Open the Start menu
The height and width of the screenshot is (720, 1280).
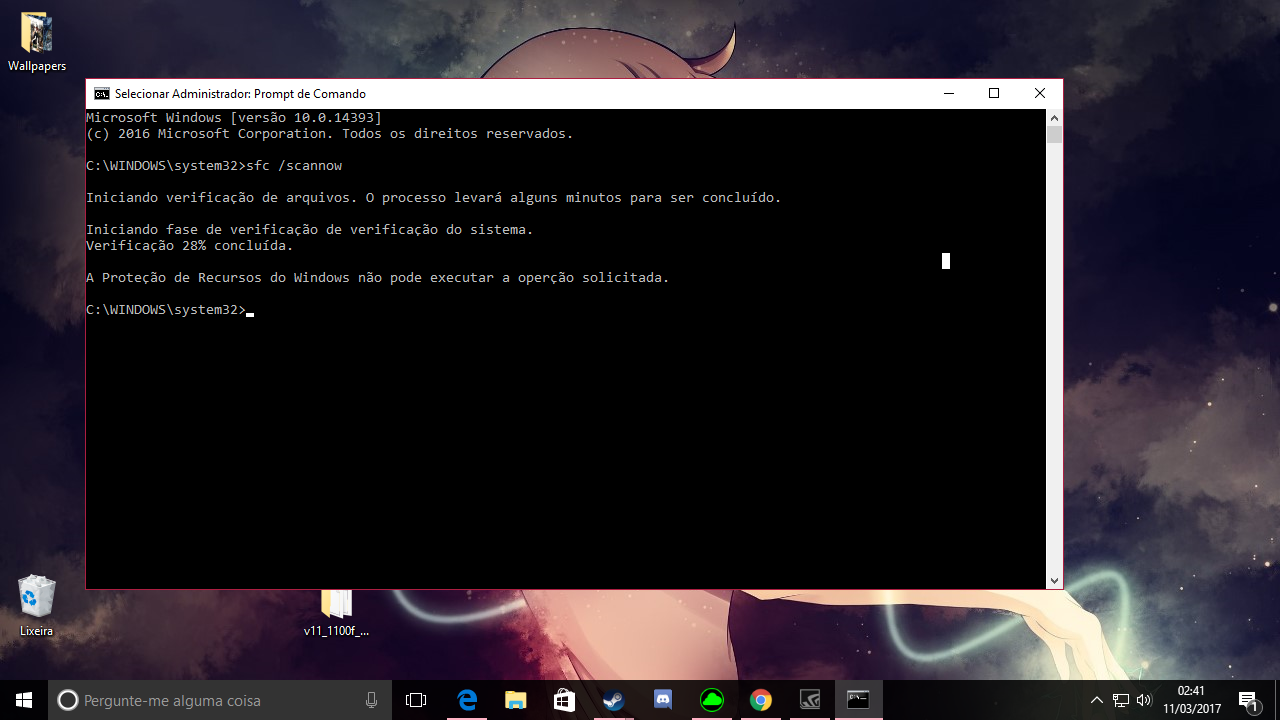[x=24, y=700]
